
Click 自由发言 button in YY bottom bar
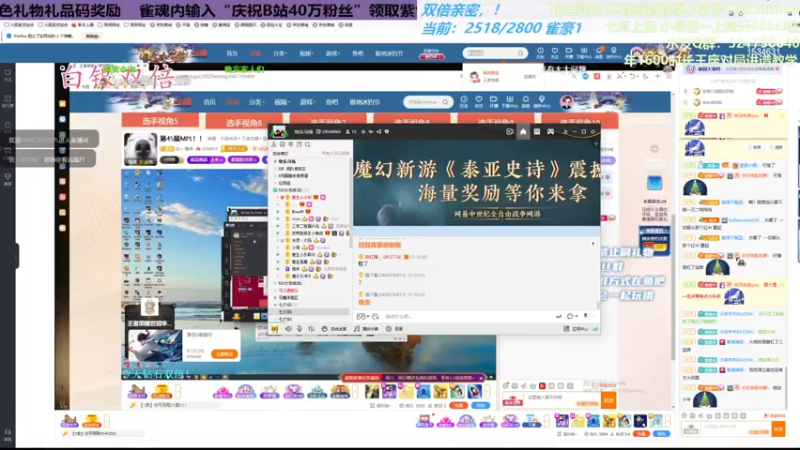tap(334, 329)
